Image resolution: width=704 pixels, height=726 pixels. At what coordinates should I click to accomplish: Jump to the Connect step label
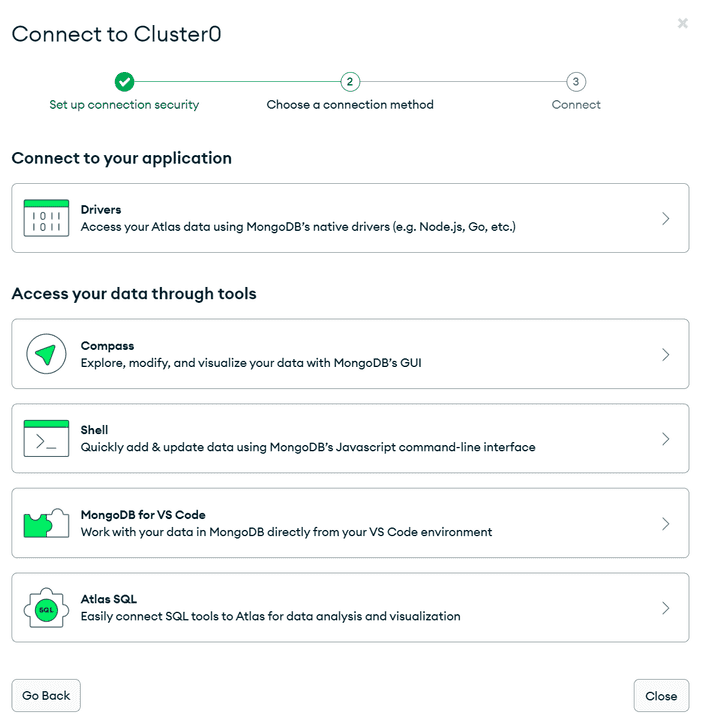[576, 105]
